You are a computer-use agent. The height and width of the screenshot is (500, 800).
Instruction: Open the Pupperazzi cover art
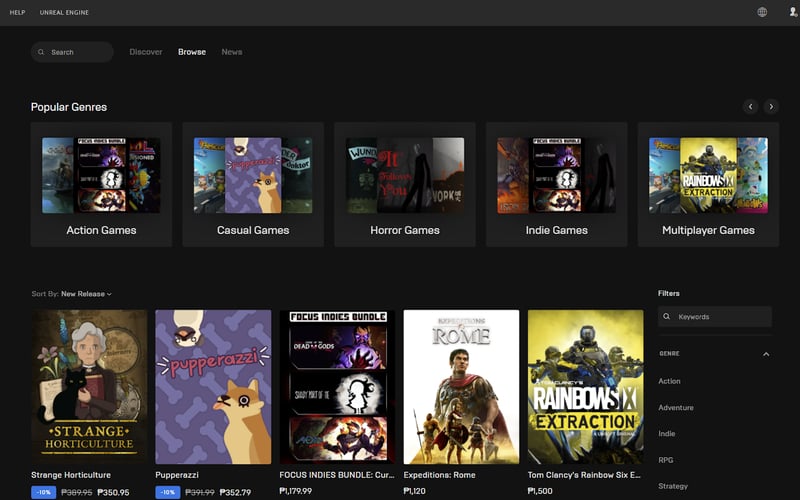[213, 387]
